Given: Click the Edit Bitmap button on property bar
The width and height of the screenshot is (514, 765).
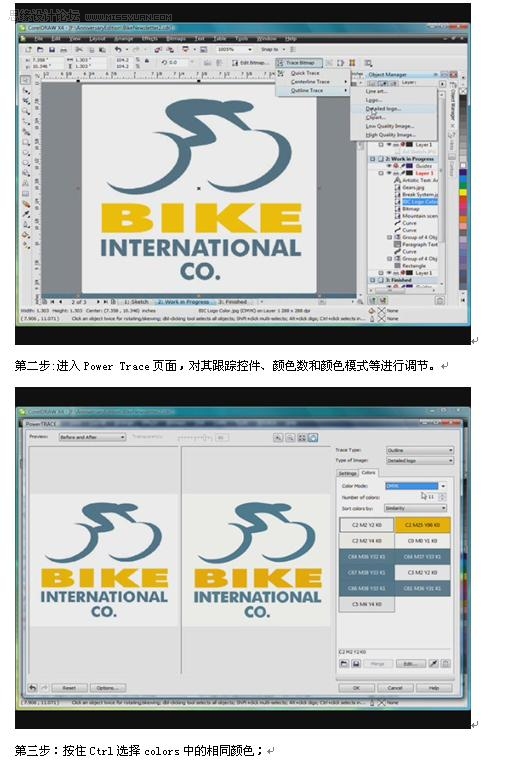Looking at the screenshot, I should coord(249,63).
